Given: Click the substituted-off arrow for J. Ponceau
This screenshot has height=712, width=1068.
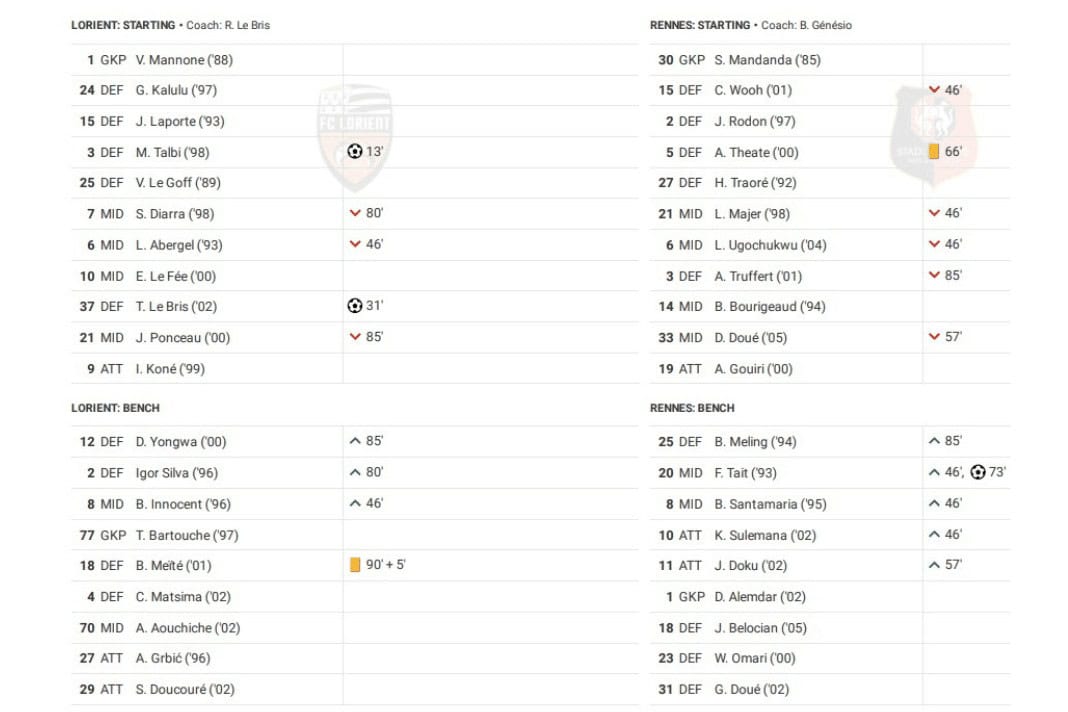Looking at the screenshot, I should [355, 337].
